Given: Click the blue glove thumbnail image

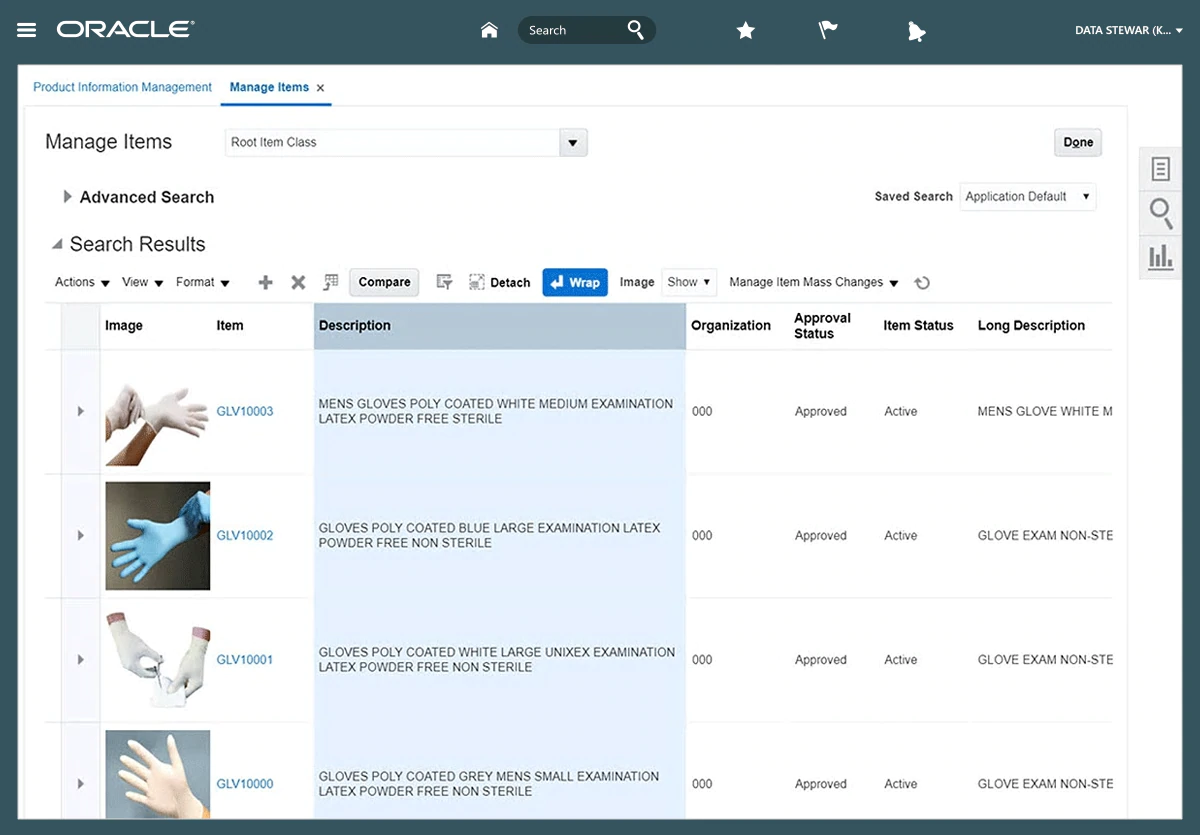Looking at the screenshot, I should pos(158,536).
